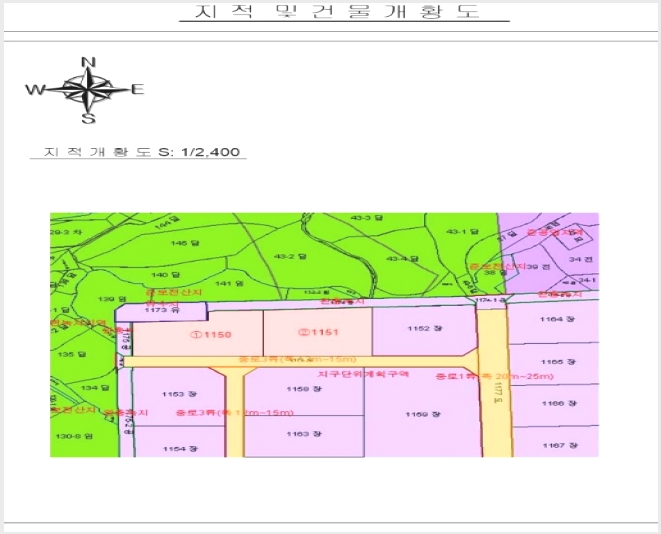Click the '1164 장' parcel label
The height and width of the screenshot is (534, 661).
pyautogui.click(x=557, y=319)
